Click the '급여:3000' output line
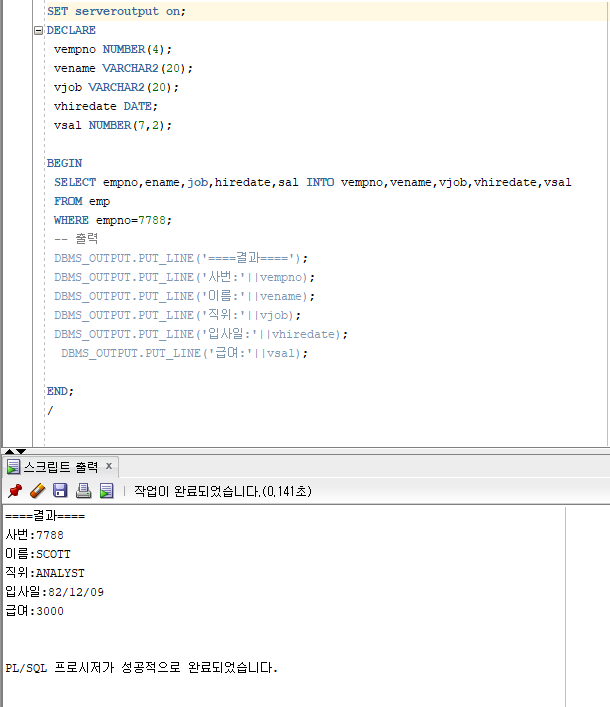Image resolution: width=610 pixels, height=707 pixels. pos(34,611)
